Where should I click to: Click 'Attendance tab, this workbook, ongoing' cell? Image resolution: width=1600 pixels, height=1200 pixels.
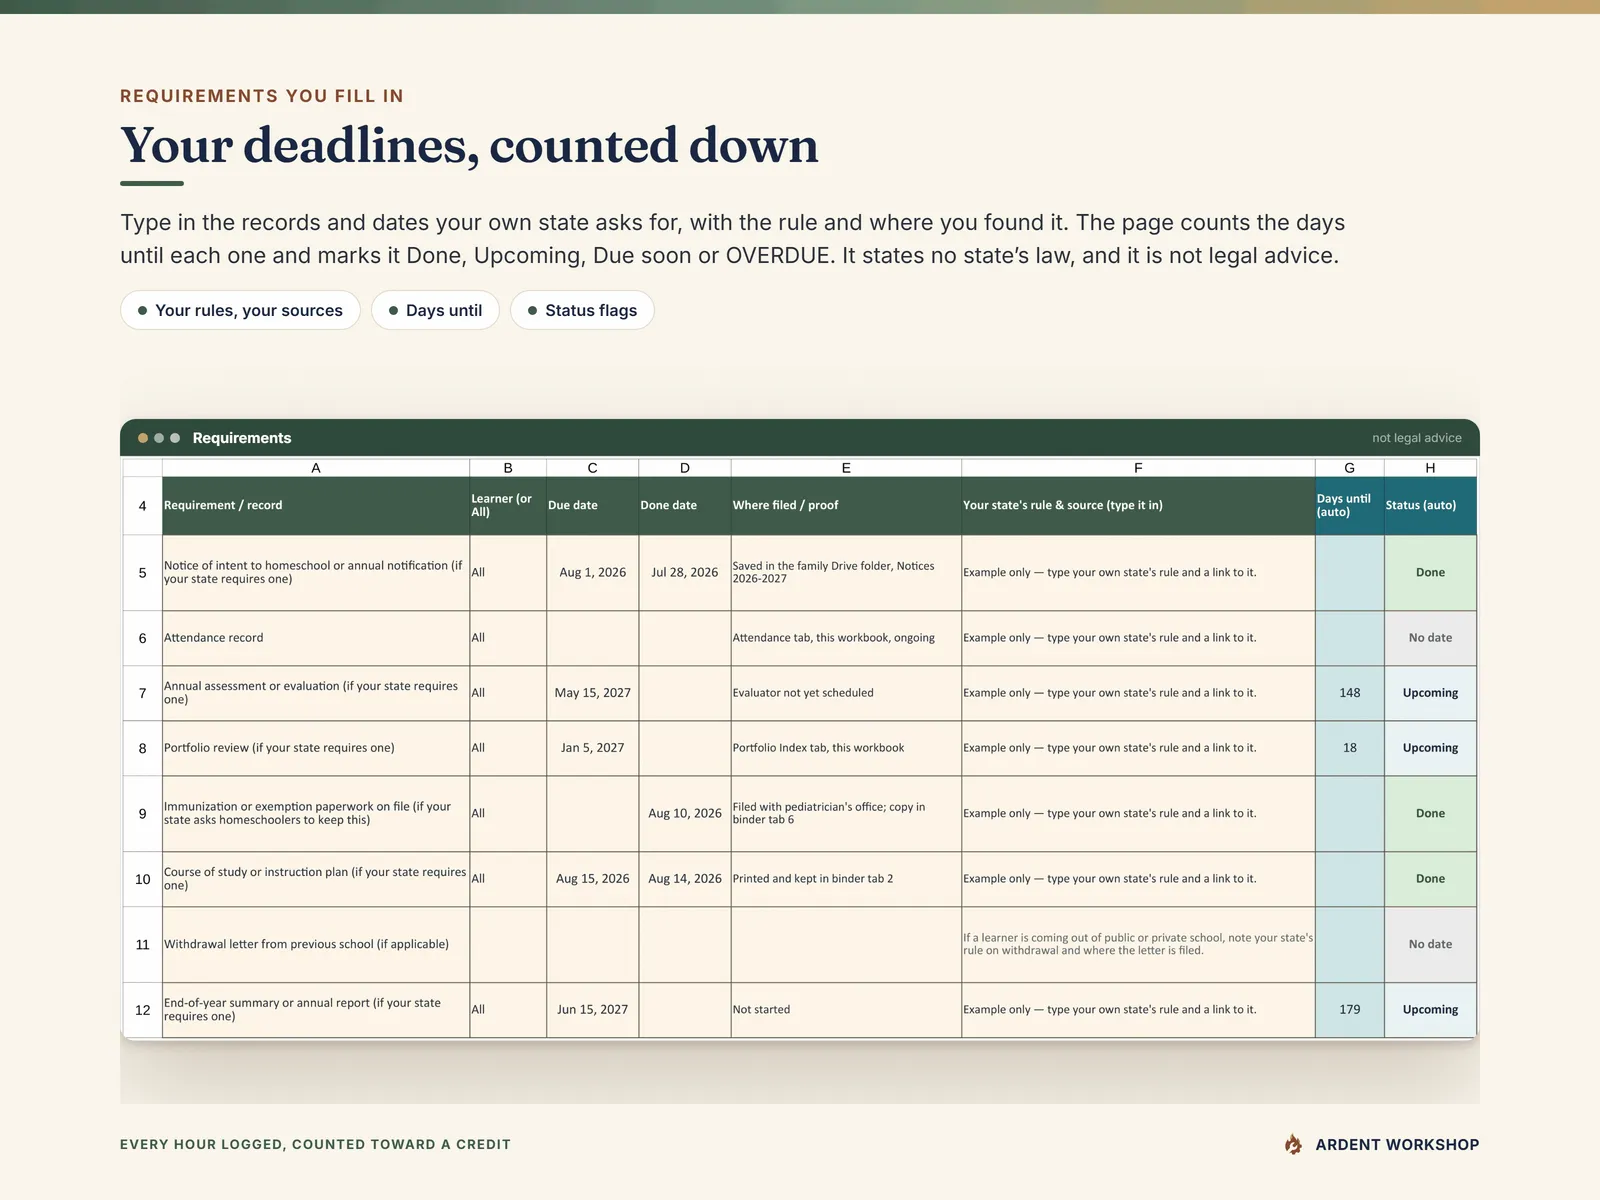click(x=846, y=638)
